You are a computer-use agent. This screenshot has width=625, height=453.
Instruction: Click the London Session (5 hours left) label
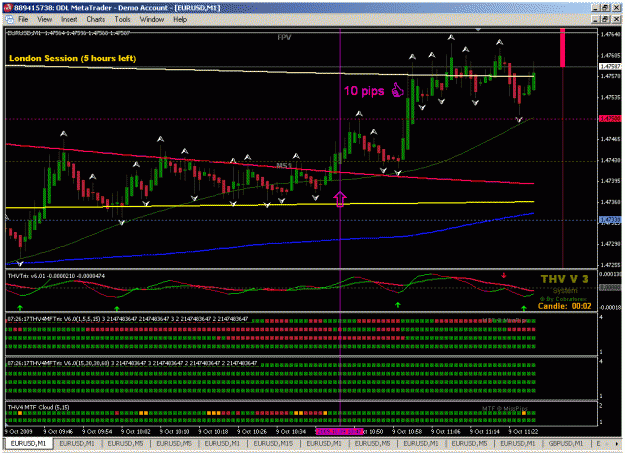[73, 58]
